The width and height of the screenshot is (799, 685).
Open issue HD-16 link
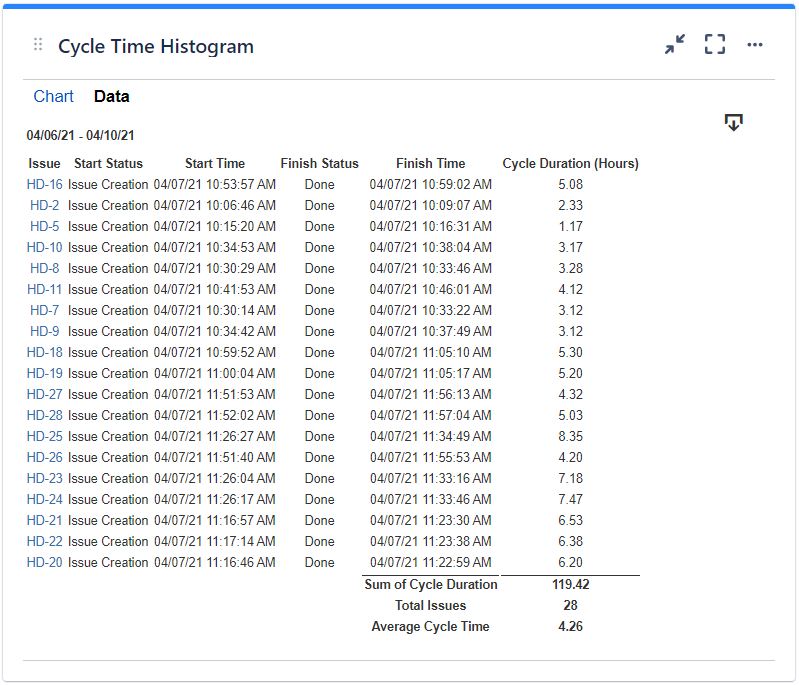(x=44, y=185)
